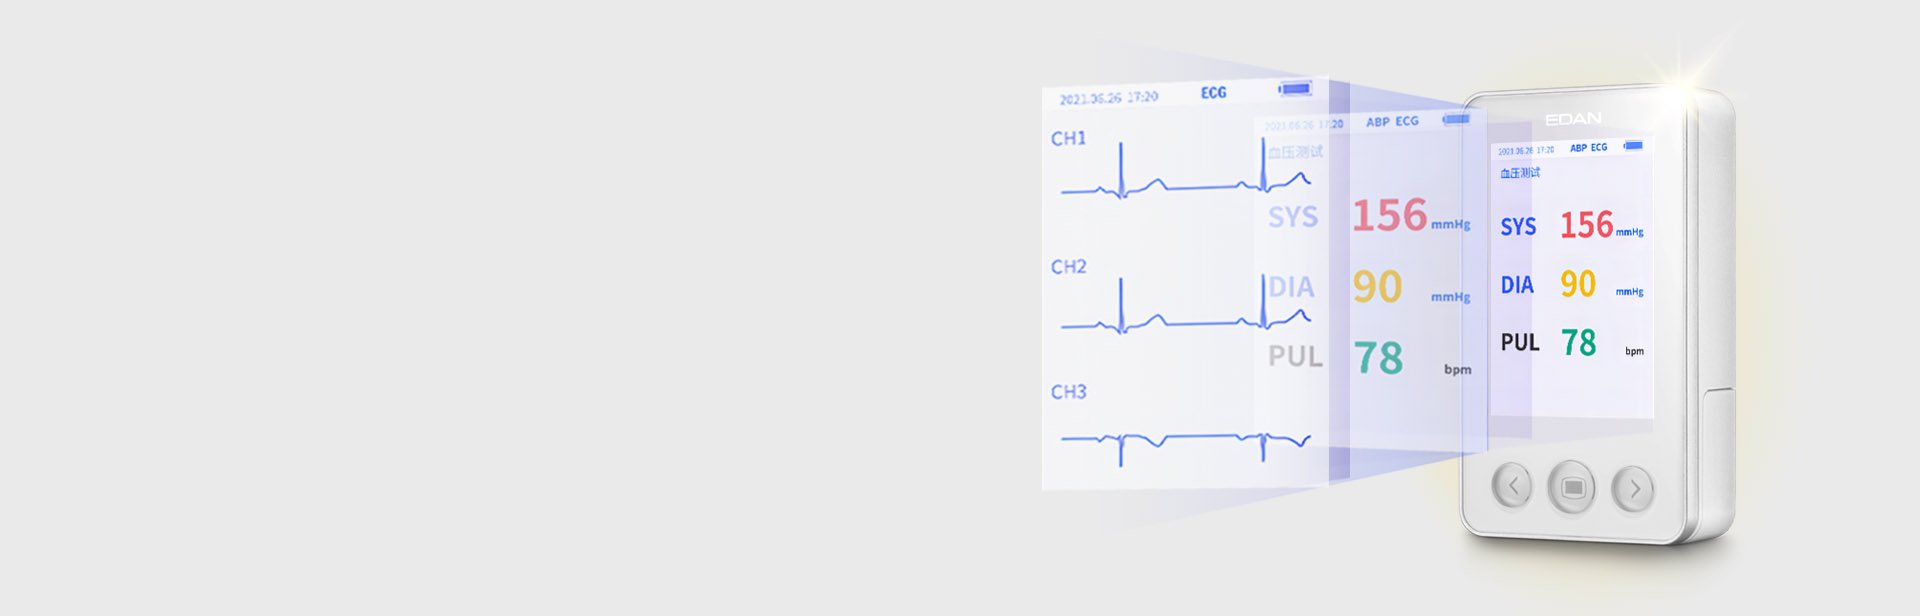
Task: Click the green 78 pulse value on the device
Action: pyautogui.click(x=1578, y=343)
